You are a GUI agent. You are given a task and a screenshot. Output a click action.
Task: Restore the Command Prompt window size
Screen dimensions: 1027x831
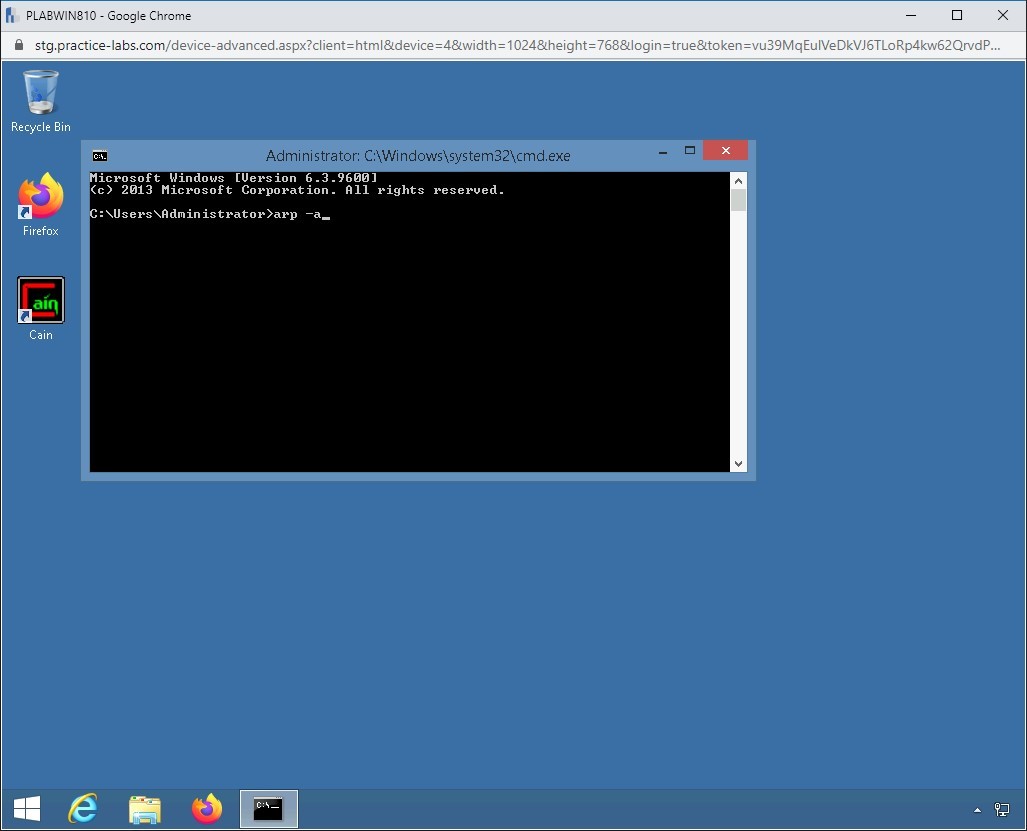[x=690, y=149]
